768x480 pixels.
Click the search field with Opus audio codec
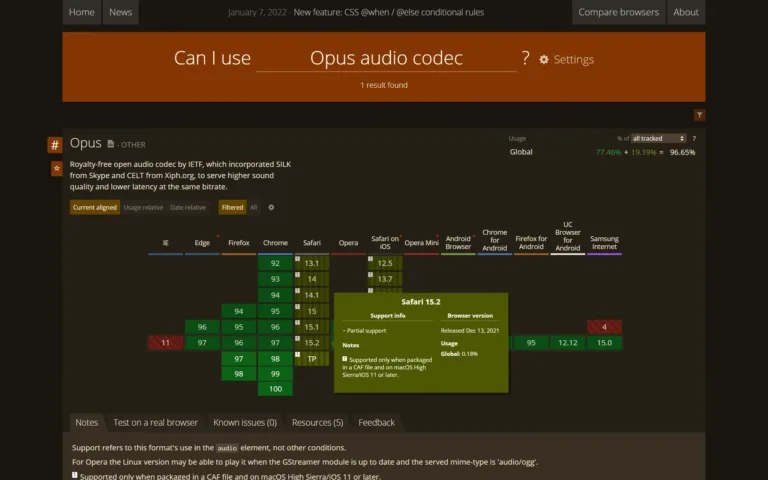pyautogui.click(x=386, y=58)
